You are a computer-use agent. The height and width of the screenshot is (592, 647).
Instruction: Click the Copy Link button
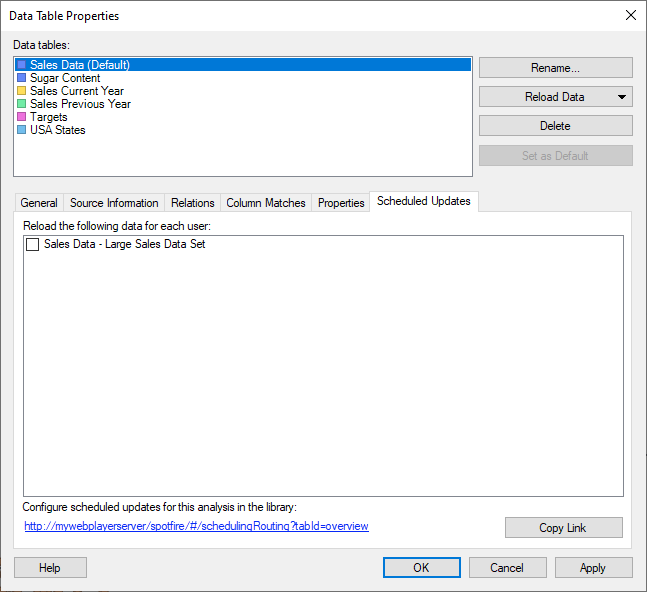point(564,528)
